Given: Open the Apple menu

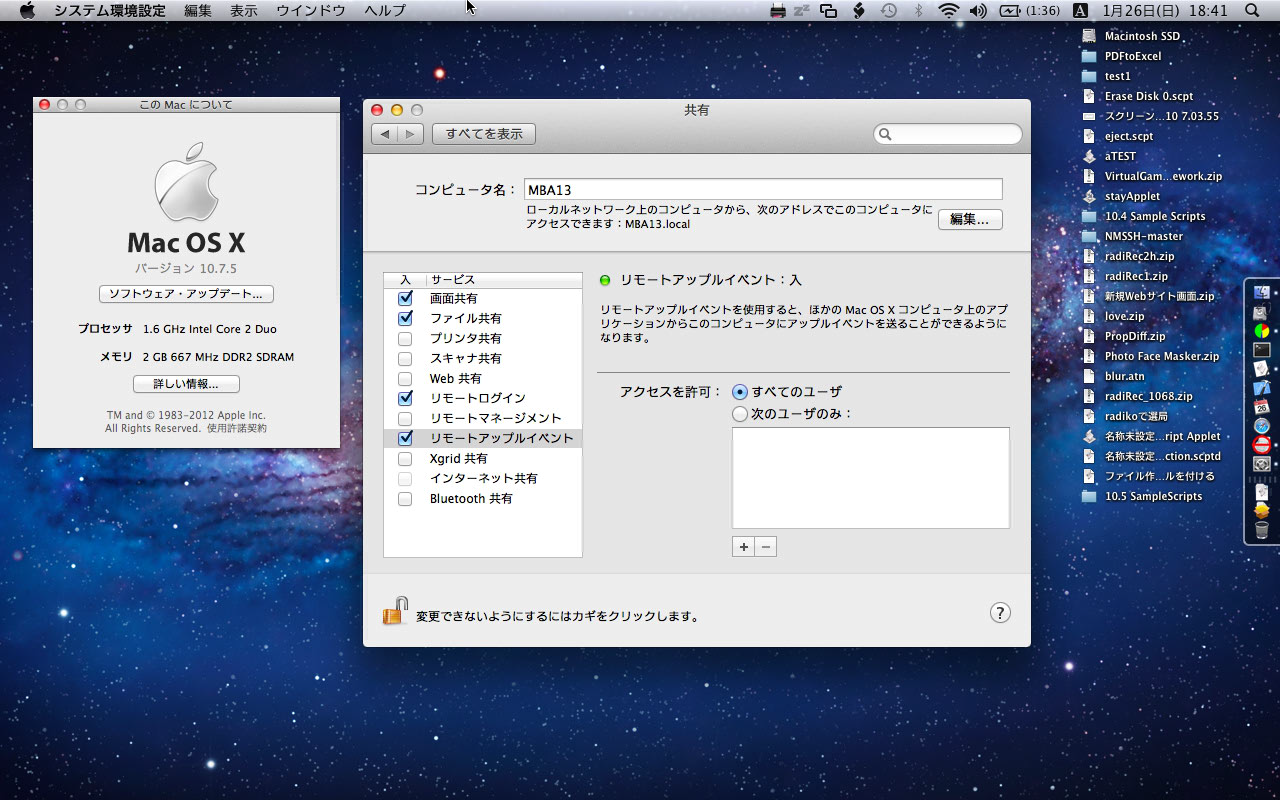Looking at the screenshot, I should point(27,10).
